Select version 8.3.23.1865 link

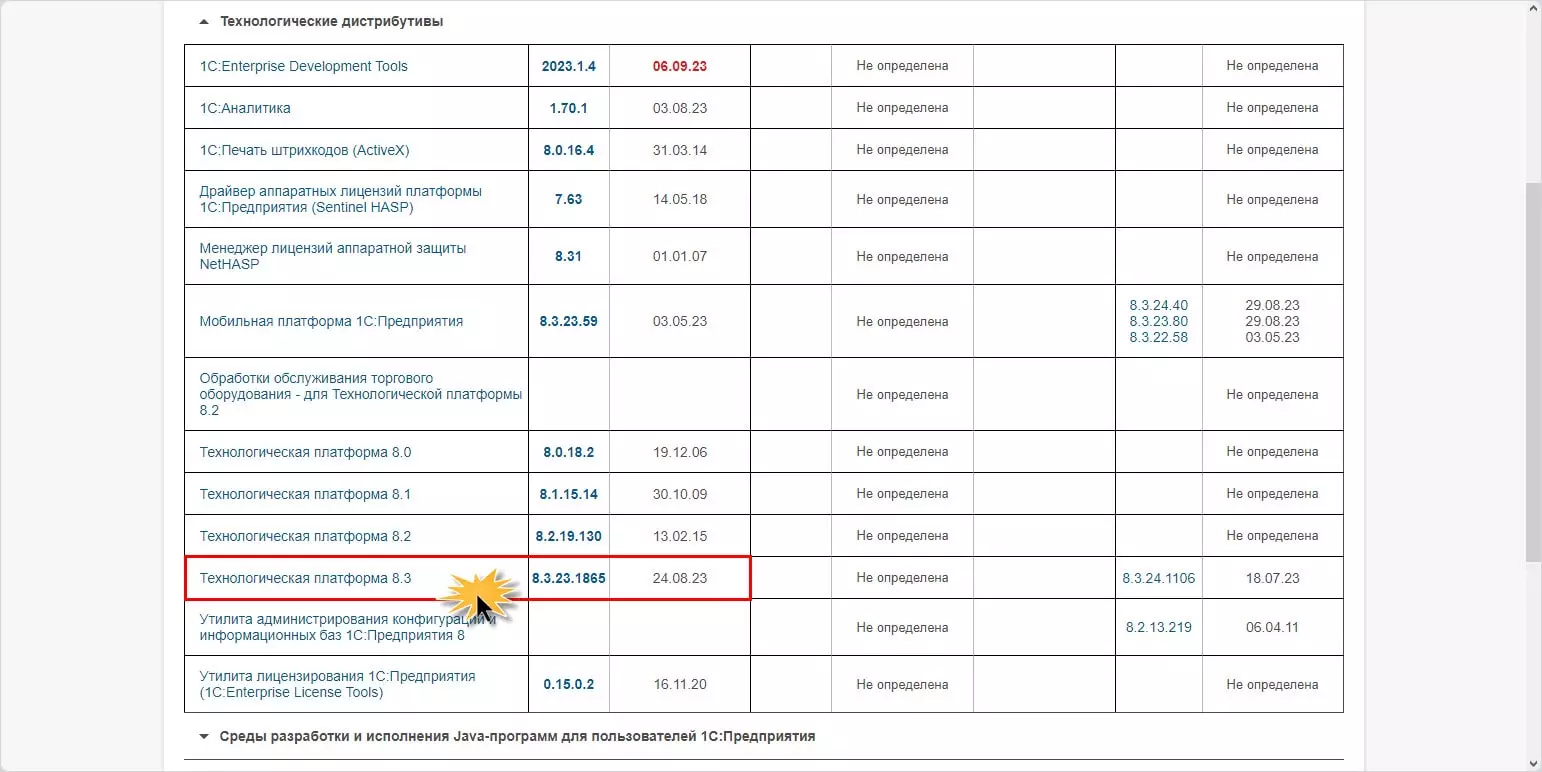(x=569, y=578)
